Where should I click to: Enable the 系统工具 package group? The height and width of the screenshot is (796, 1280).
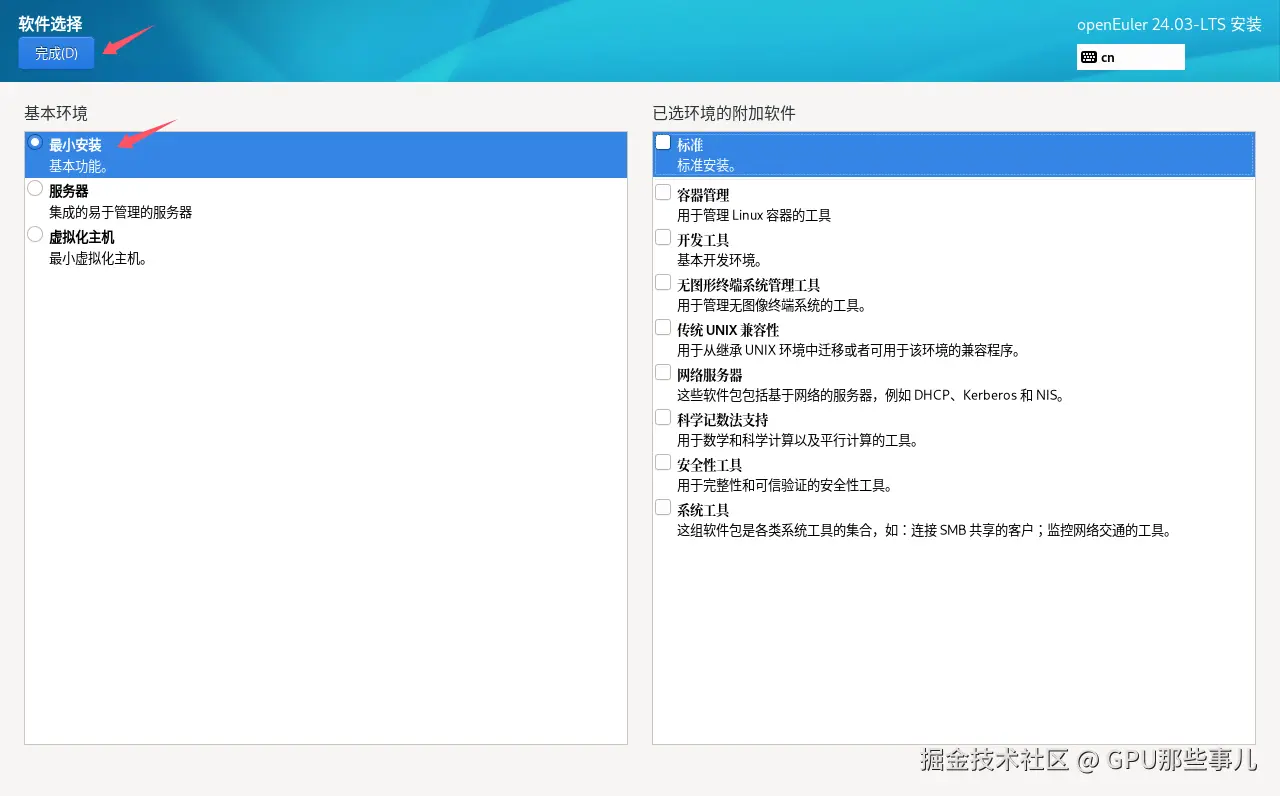click(x=663, y=506)
